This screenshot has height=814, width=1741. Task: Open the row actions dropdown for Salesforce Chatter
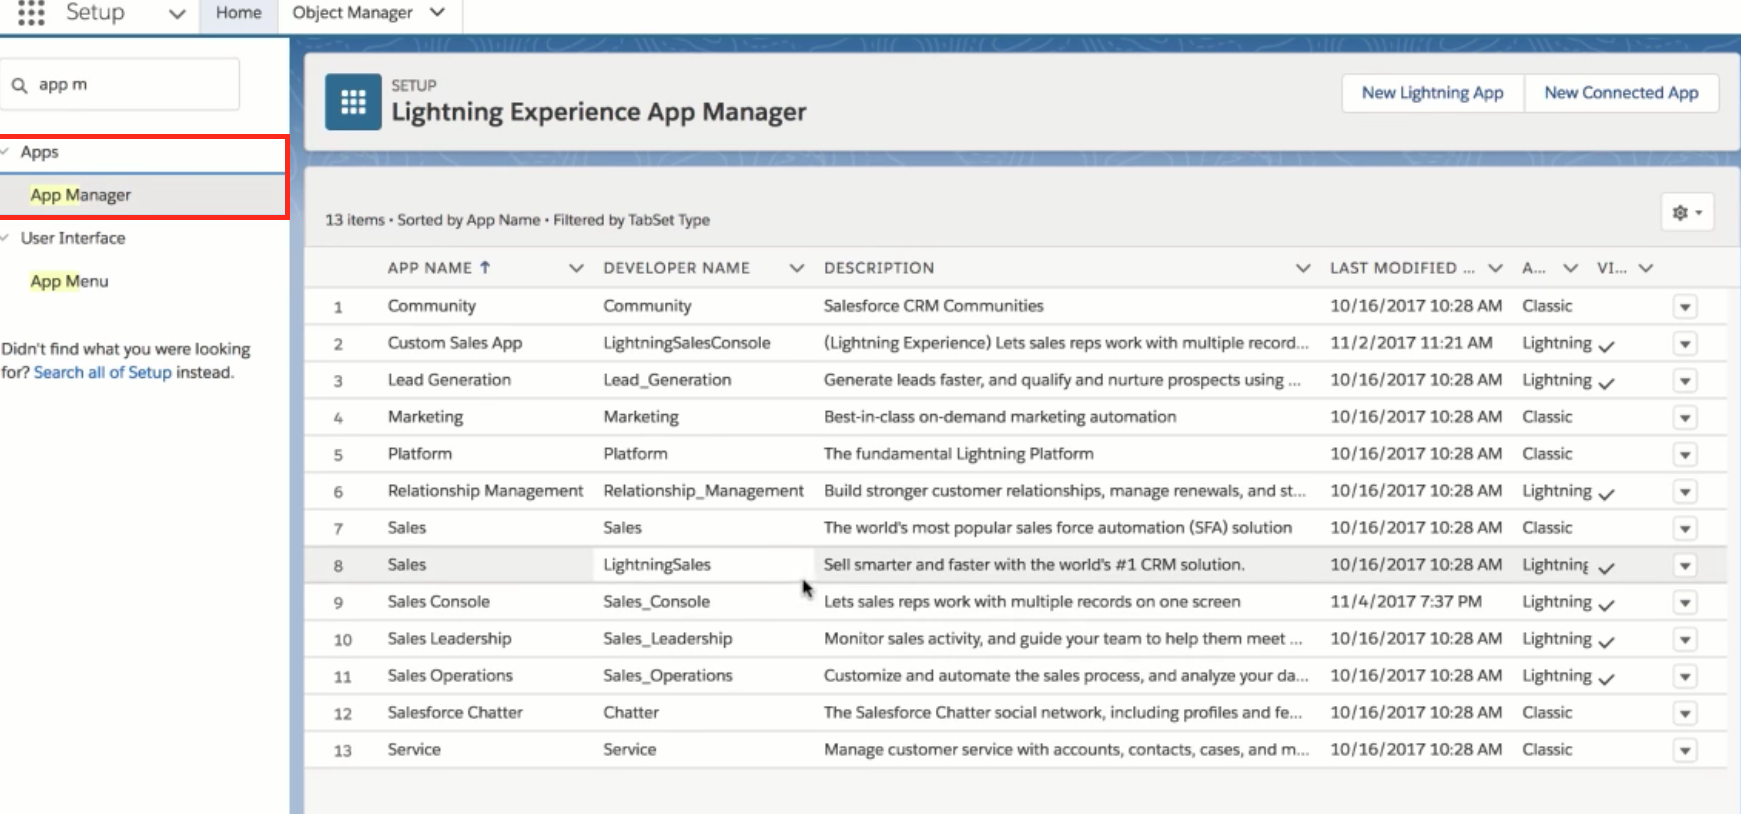pos(1685,714)
